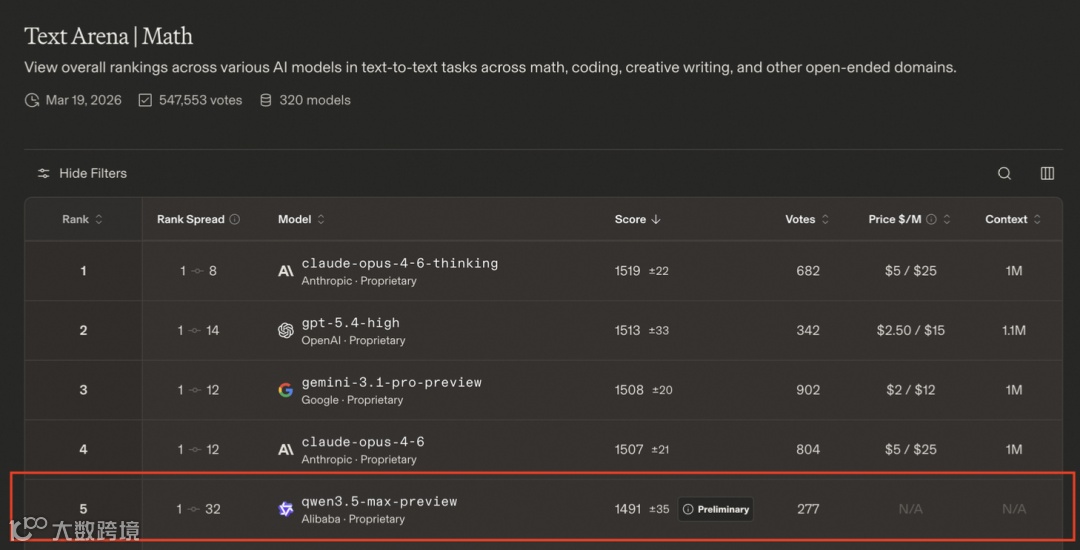Image resolution: width=1080 pixels, height=550 pixels.
Task: Open the table search icon
Action: click(1004, 173)
